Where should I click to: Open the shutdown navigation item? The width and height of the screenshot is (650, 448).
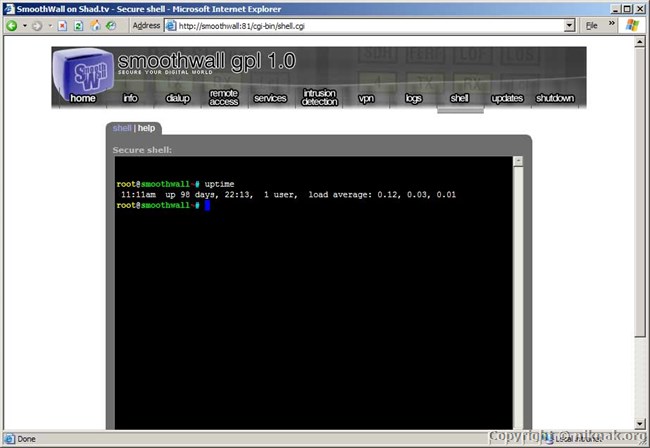coord(555,98)
